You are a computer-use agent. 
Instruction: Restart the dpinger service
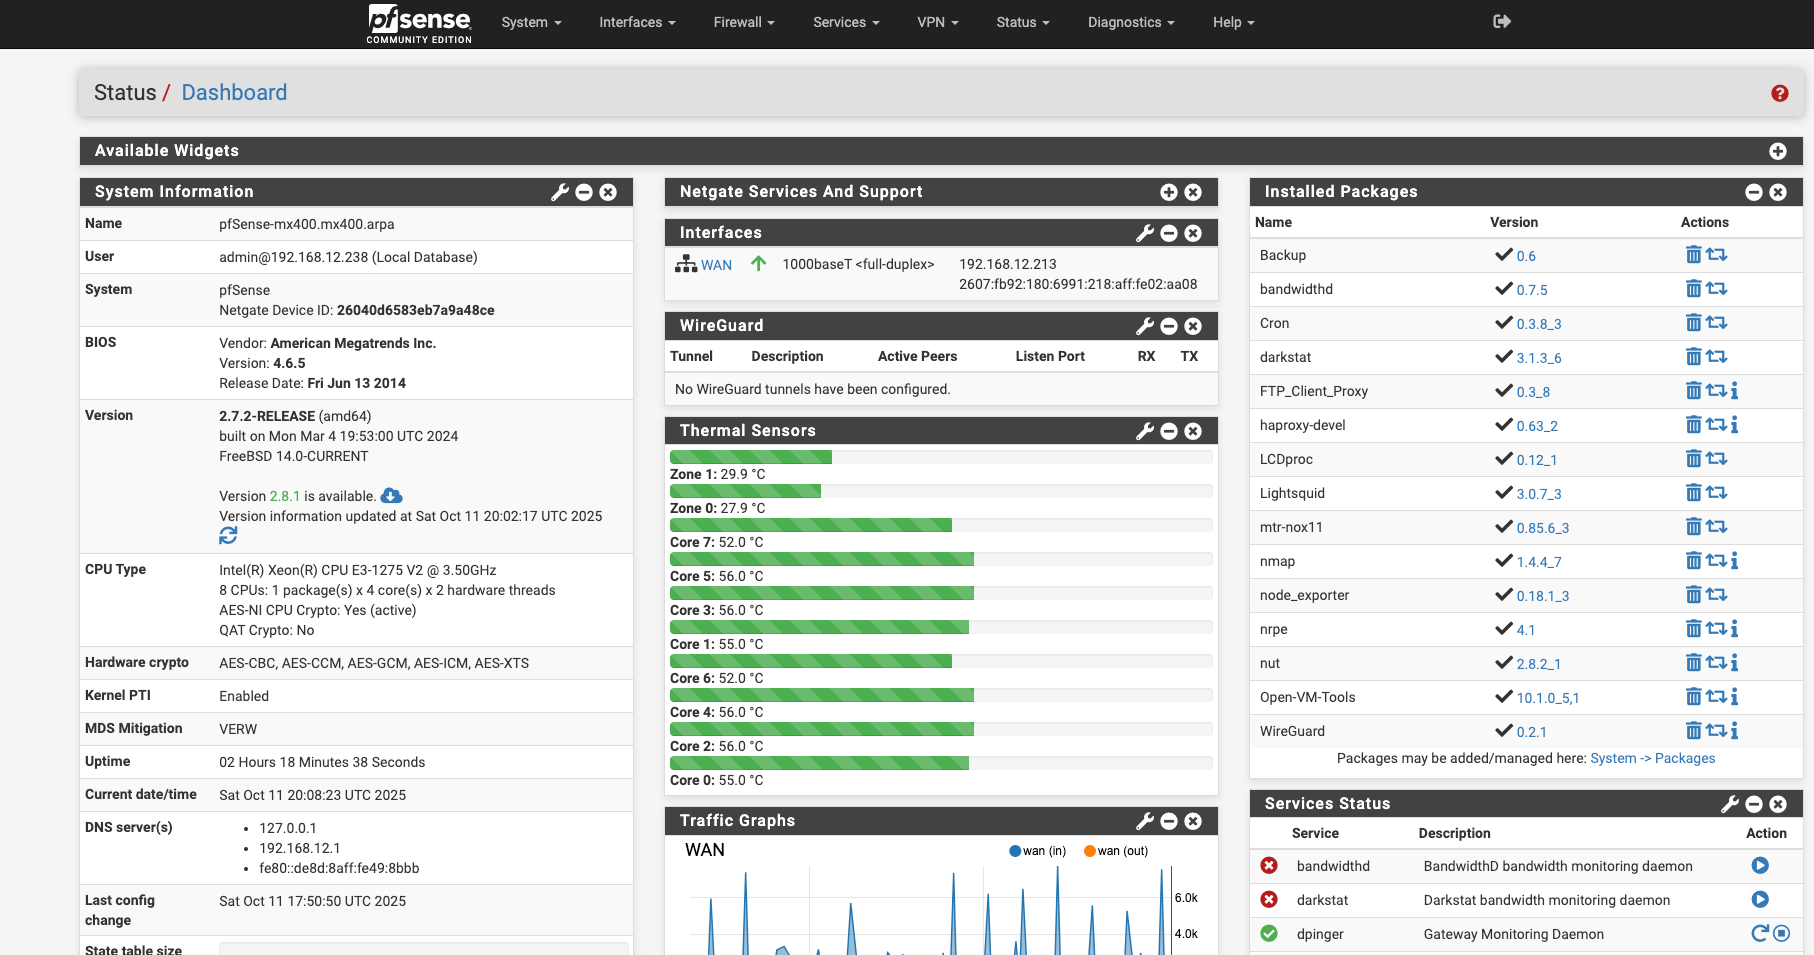click(1759, 934)
